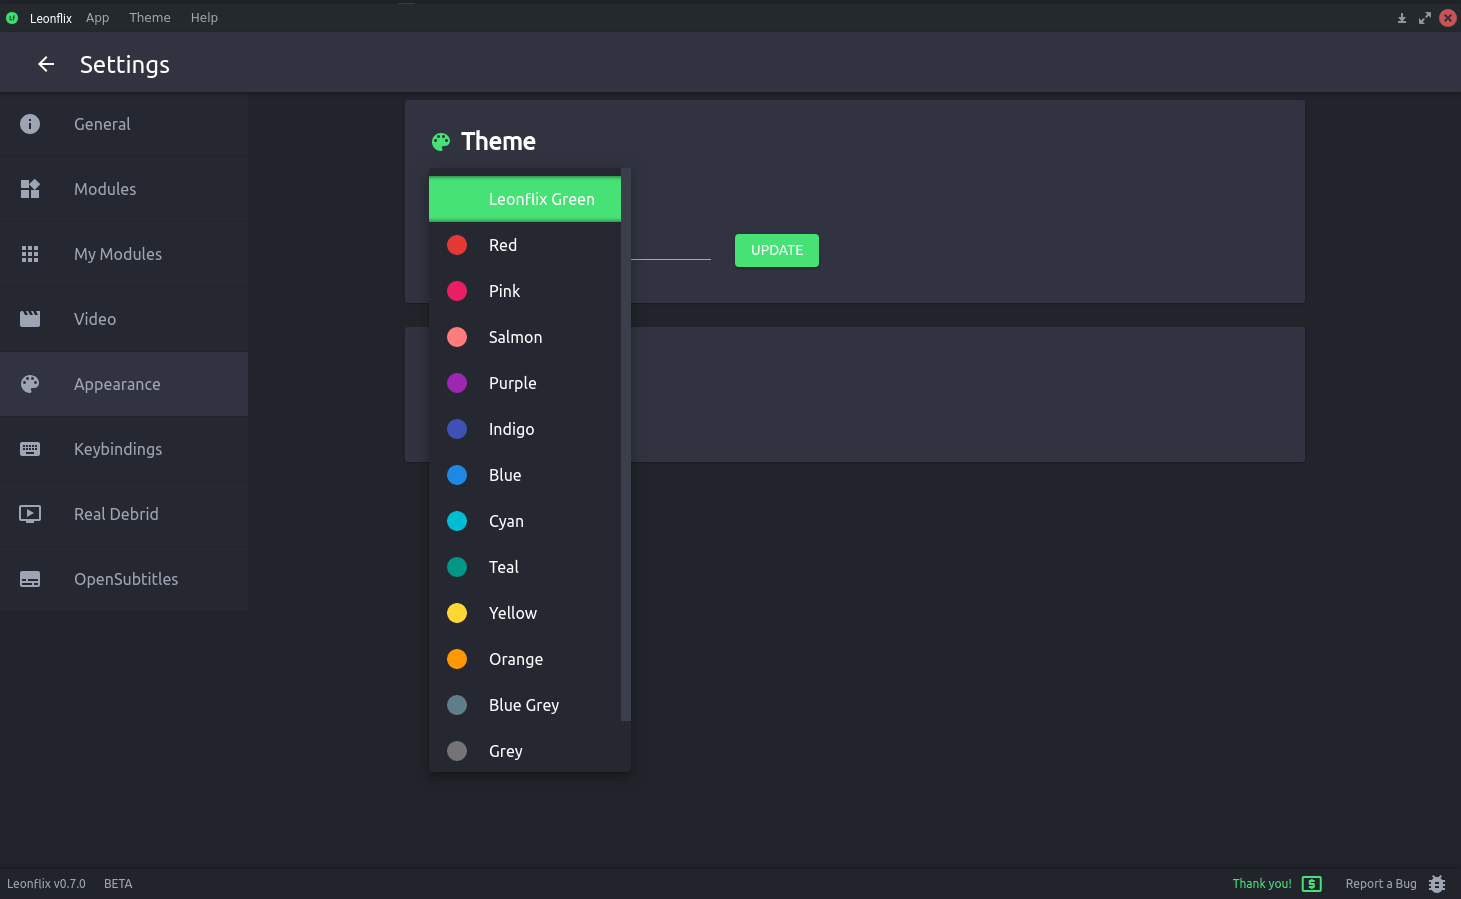
Task: Click the My Modules grid icon
Action: (30, 254)
